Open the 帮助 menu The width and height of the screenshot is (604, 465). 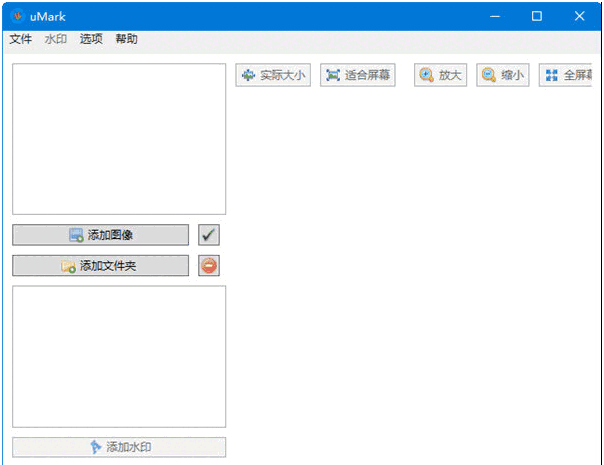tap(126, 39)
